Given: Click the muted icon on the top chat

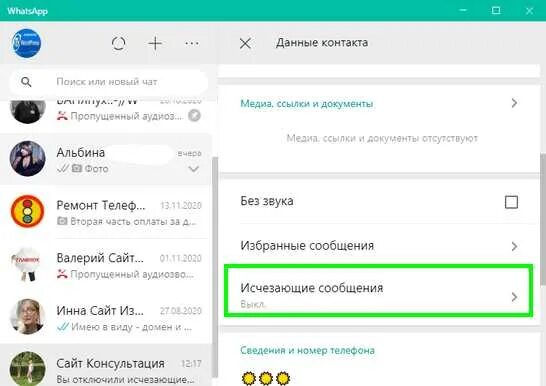Looking at the screenshot, I should pos(194,116).
